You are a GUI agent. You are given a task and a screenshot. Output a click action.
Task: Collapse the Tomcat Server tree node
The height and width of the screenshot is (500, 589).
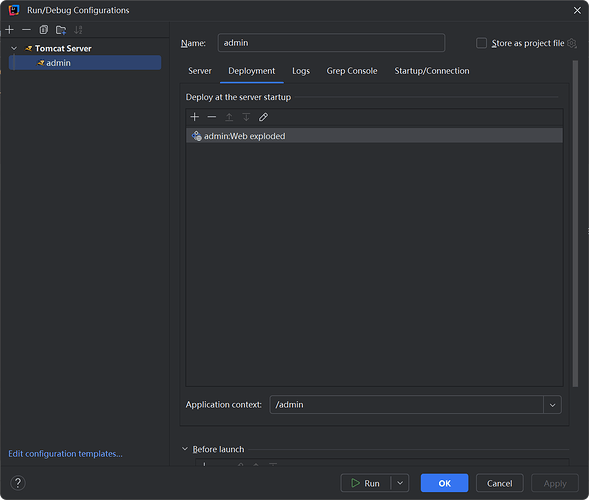(14, 48)
